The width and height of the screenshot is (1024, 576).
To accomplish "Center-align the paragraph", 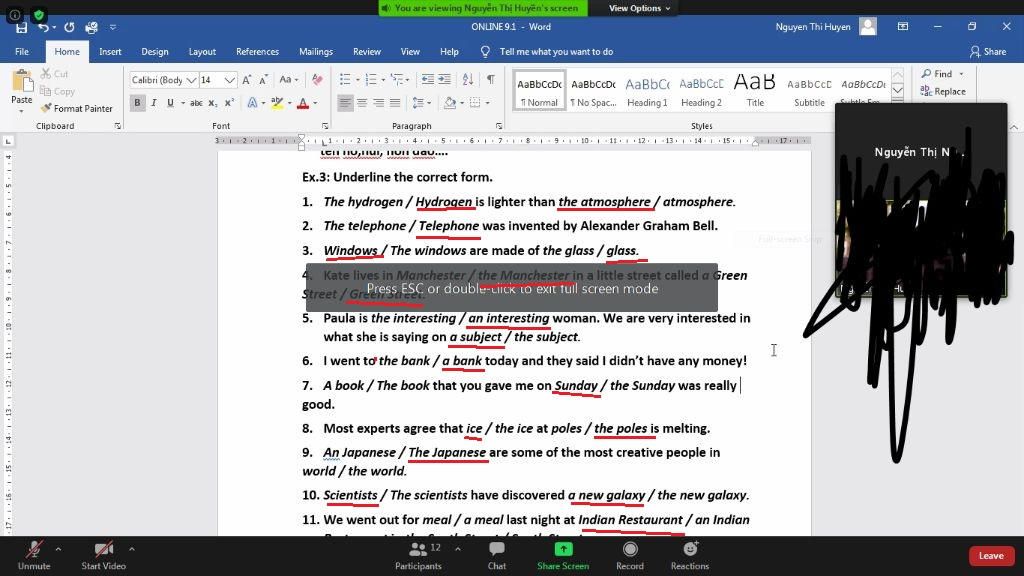I will click(362, 103).
